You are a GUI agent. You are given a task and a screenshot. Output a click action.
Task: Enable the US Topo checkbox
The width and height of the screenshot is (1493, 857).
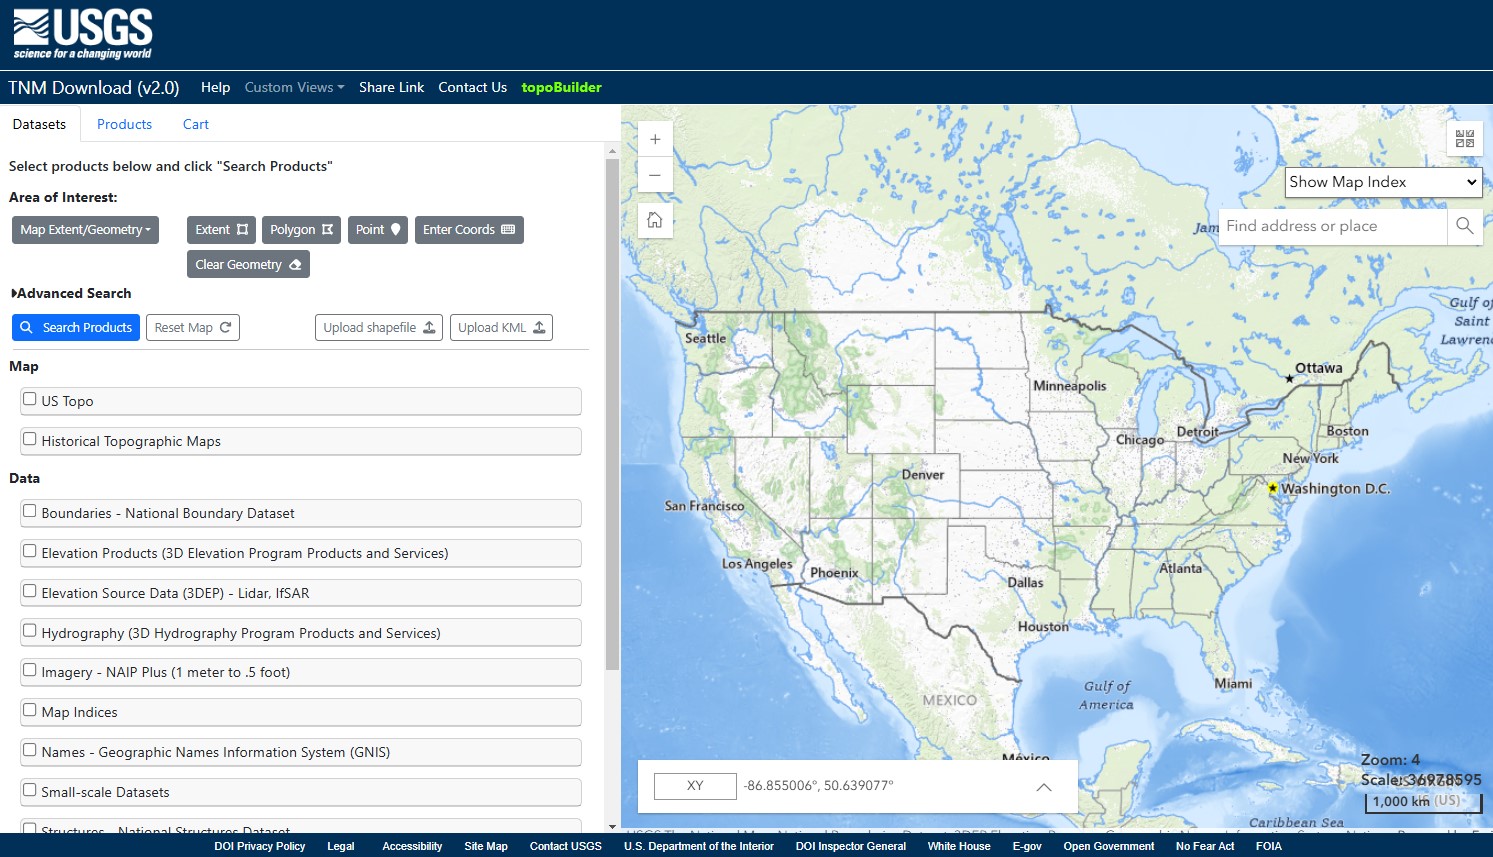[30, 399]
